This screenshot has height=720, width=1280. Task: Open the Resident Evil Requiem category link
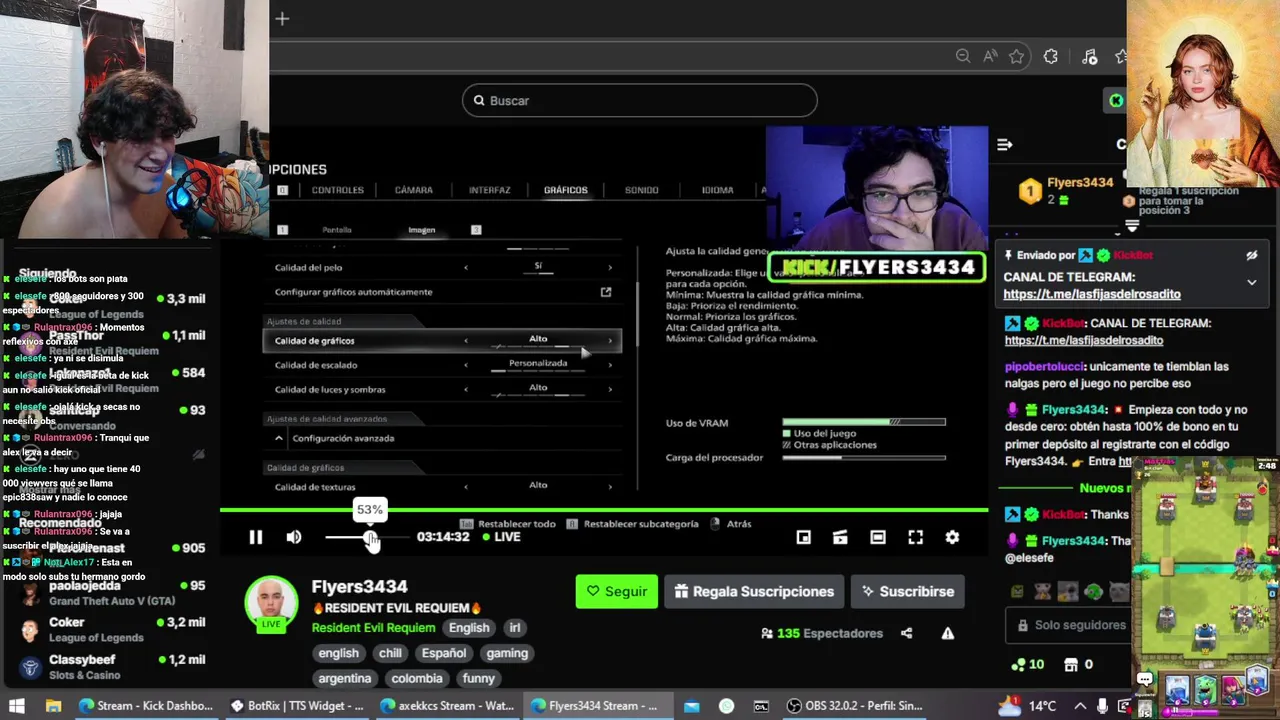pos(373,627)
